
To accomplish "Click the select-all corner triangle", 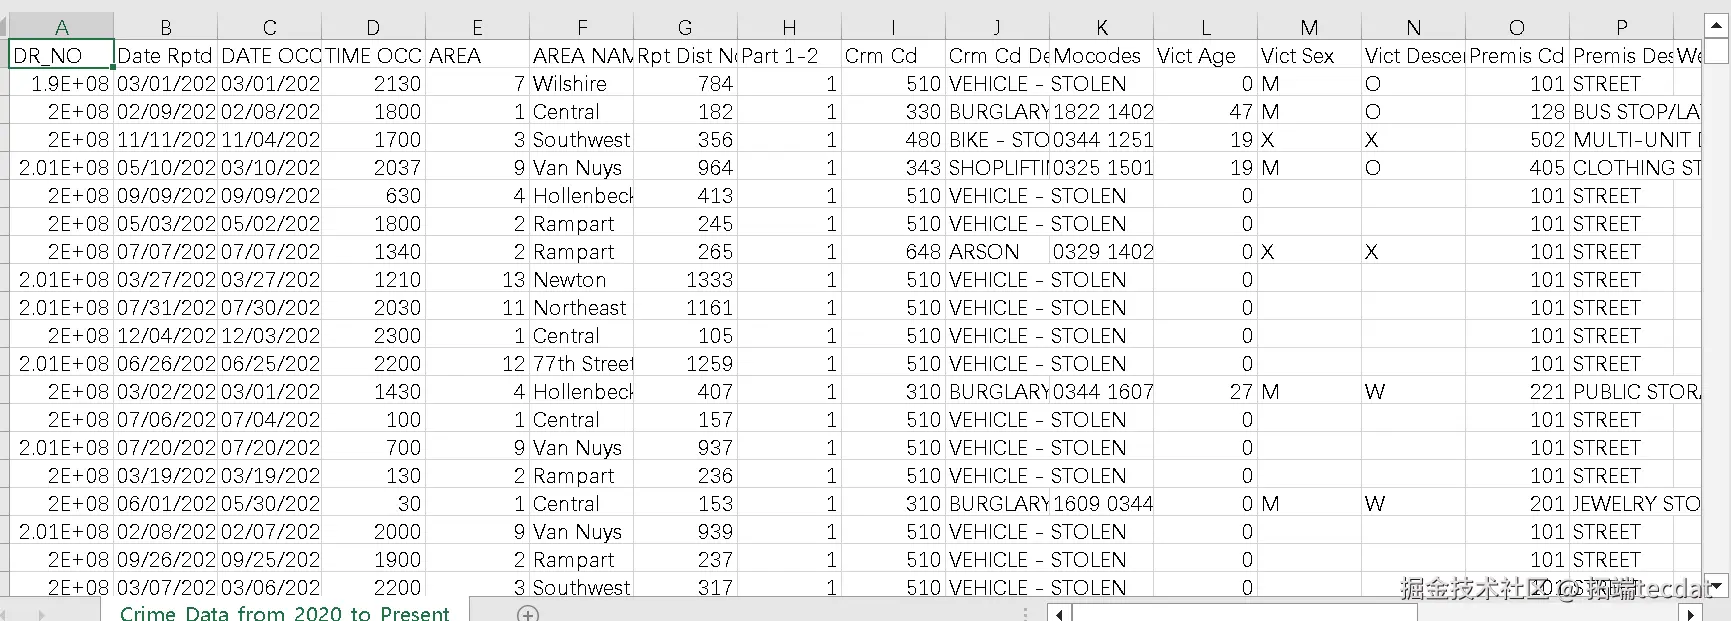I will coord(5,26).
